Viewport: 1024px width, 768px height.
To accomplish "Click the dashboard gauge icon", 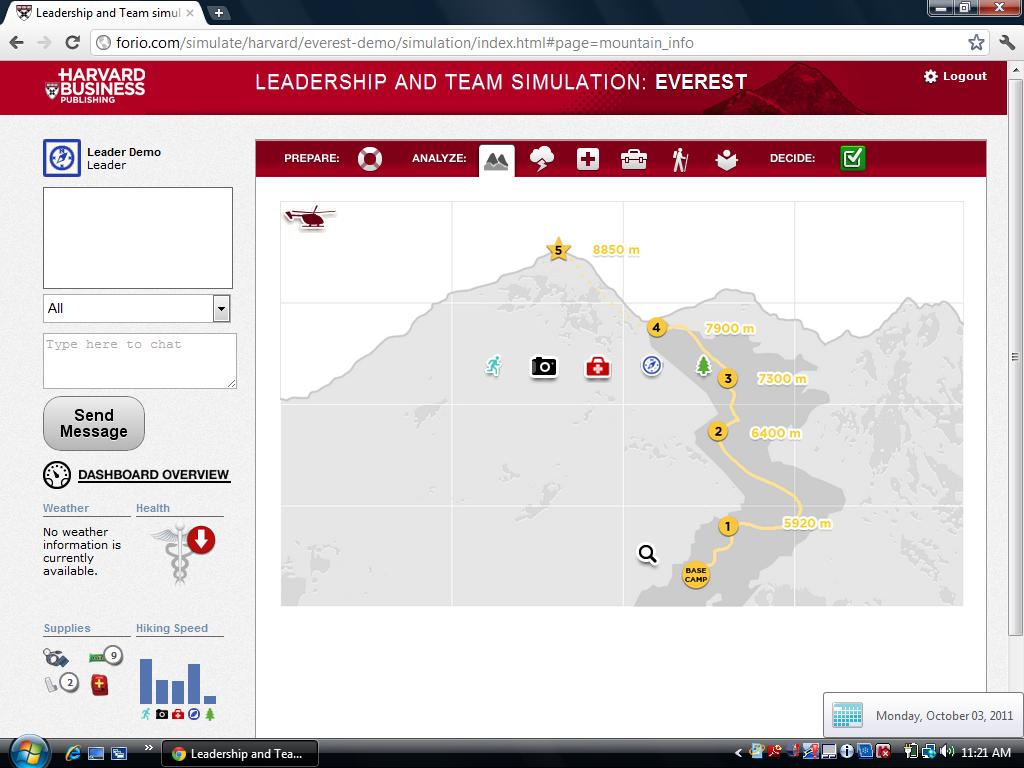I will click(x=57, y=475).
